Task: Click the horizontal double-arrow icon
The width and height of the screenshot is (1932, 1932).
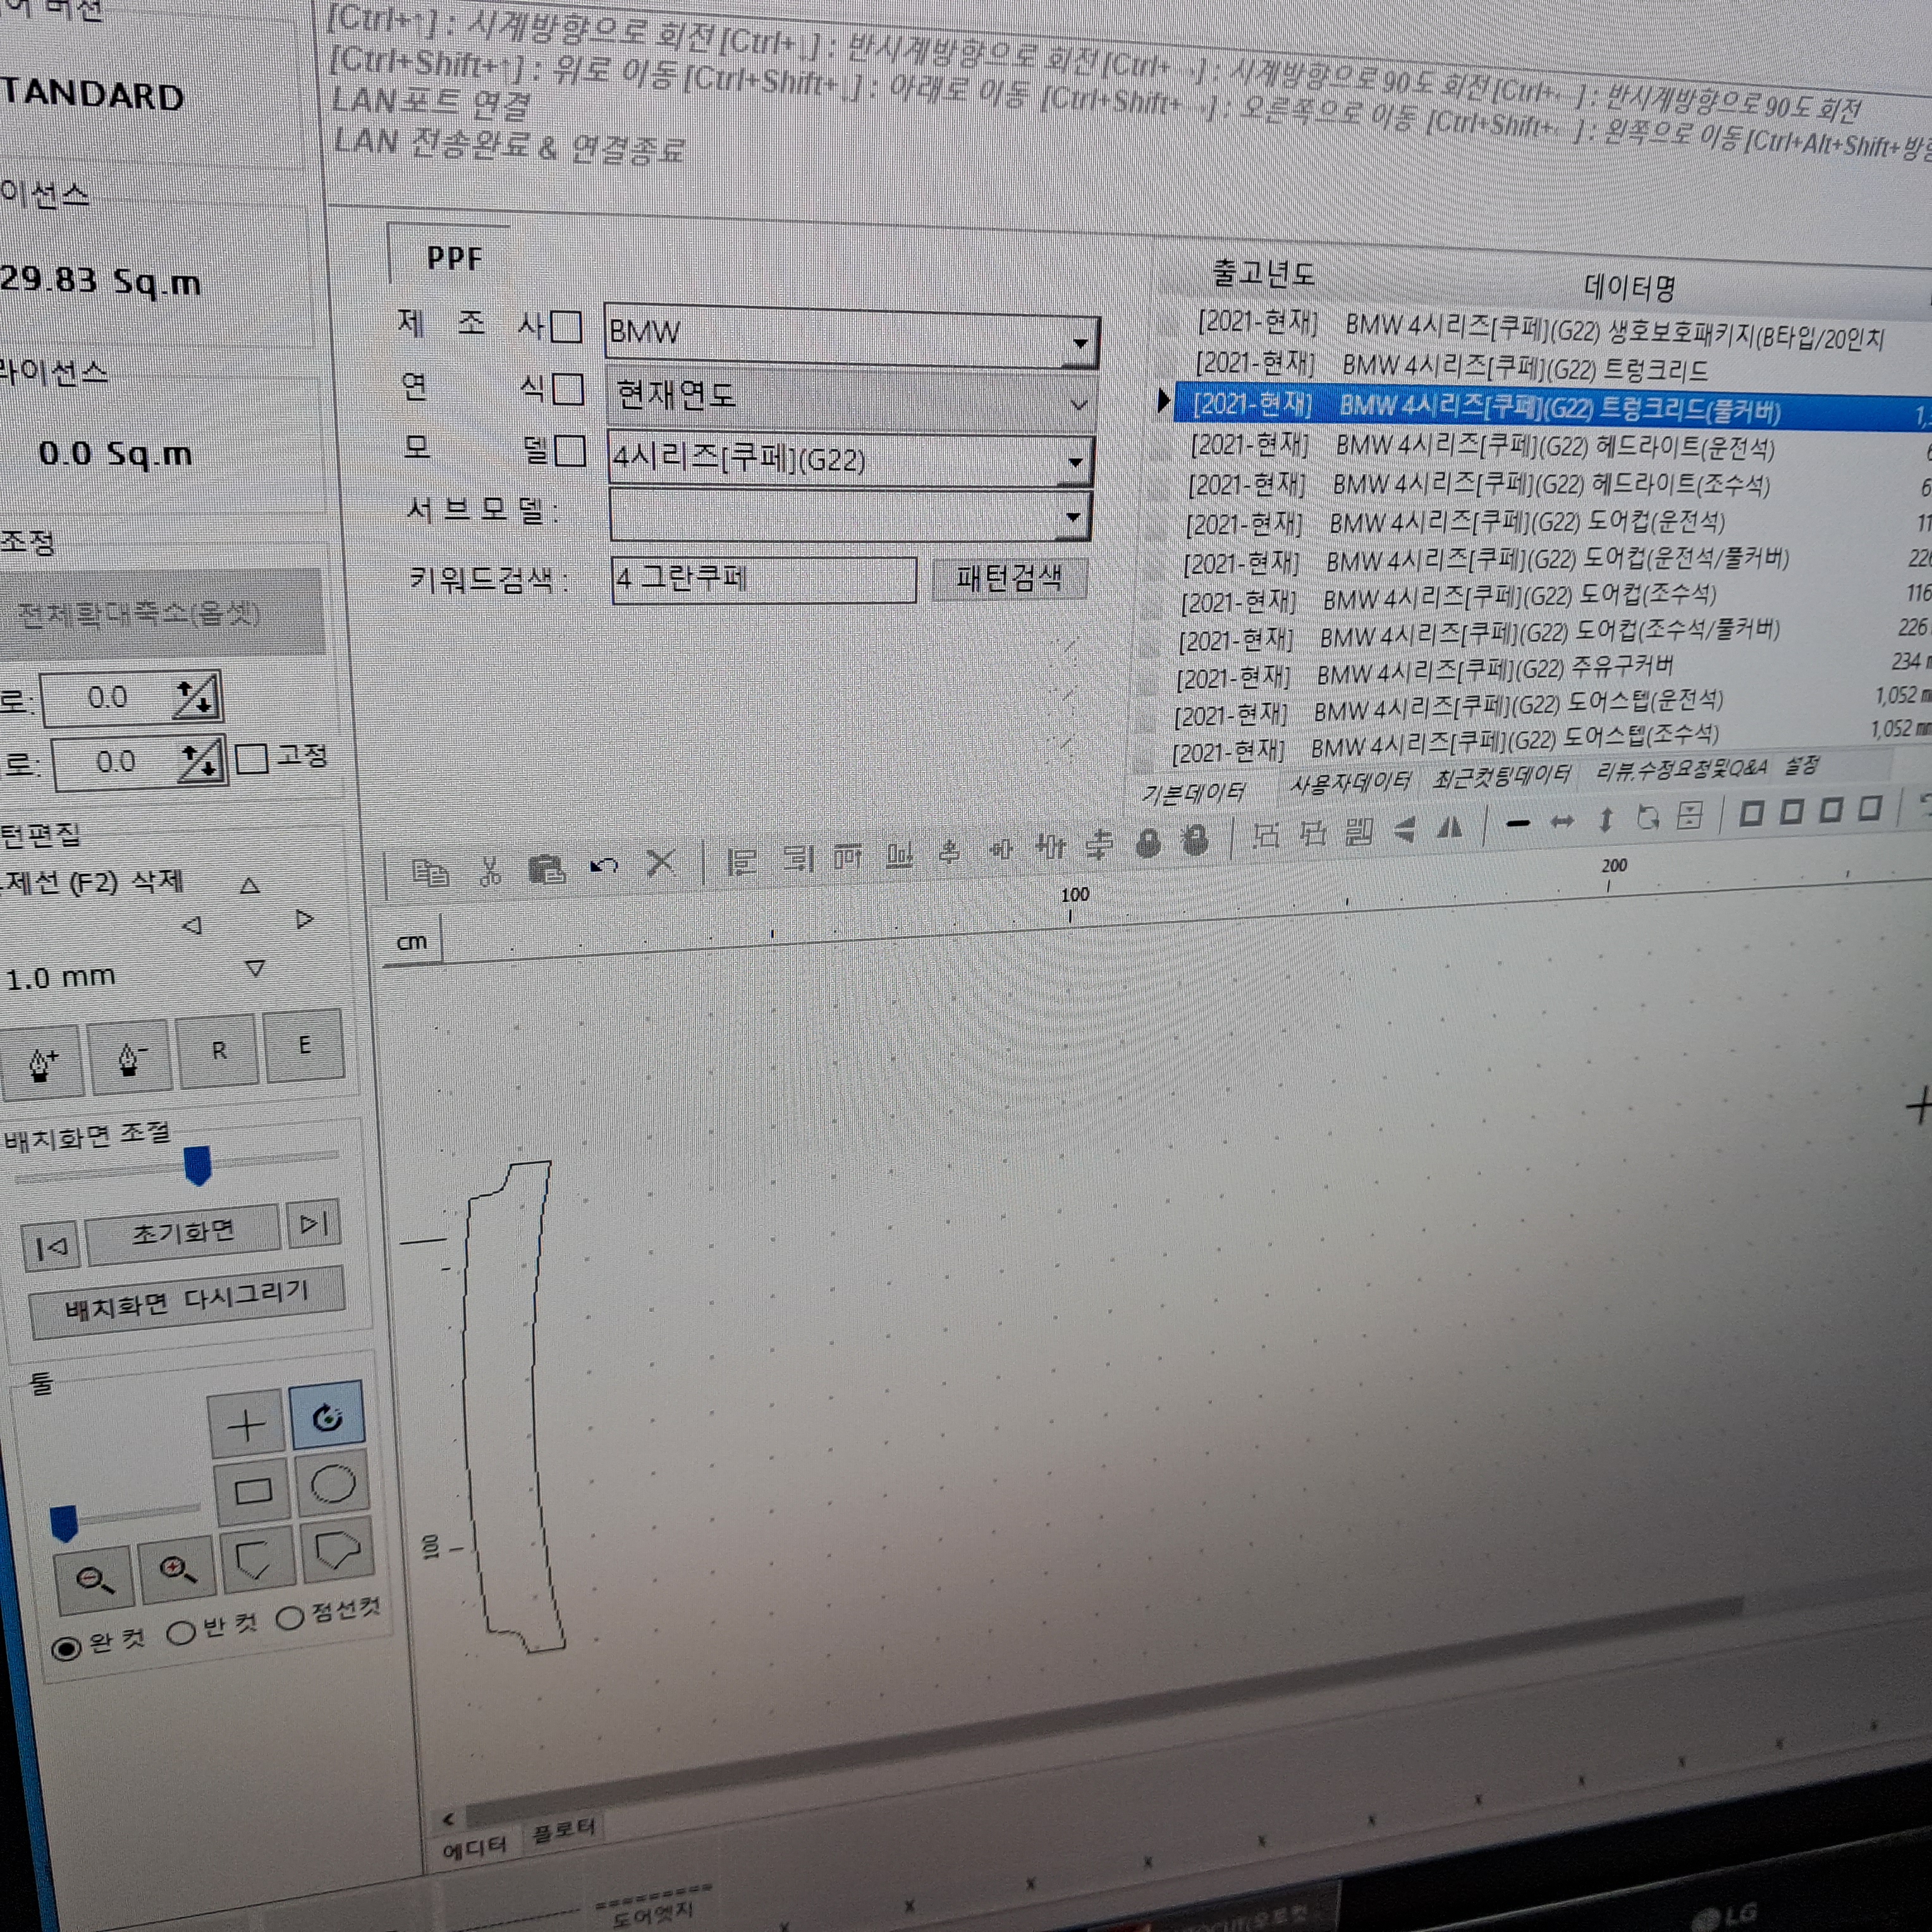Action: point(1562,822)
